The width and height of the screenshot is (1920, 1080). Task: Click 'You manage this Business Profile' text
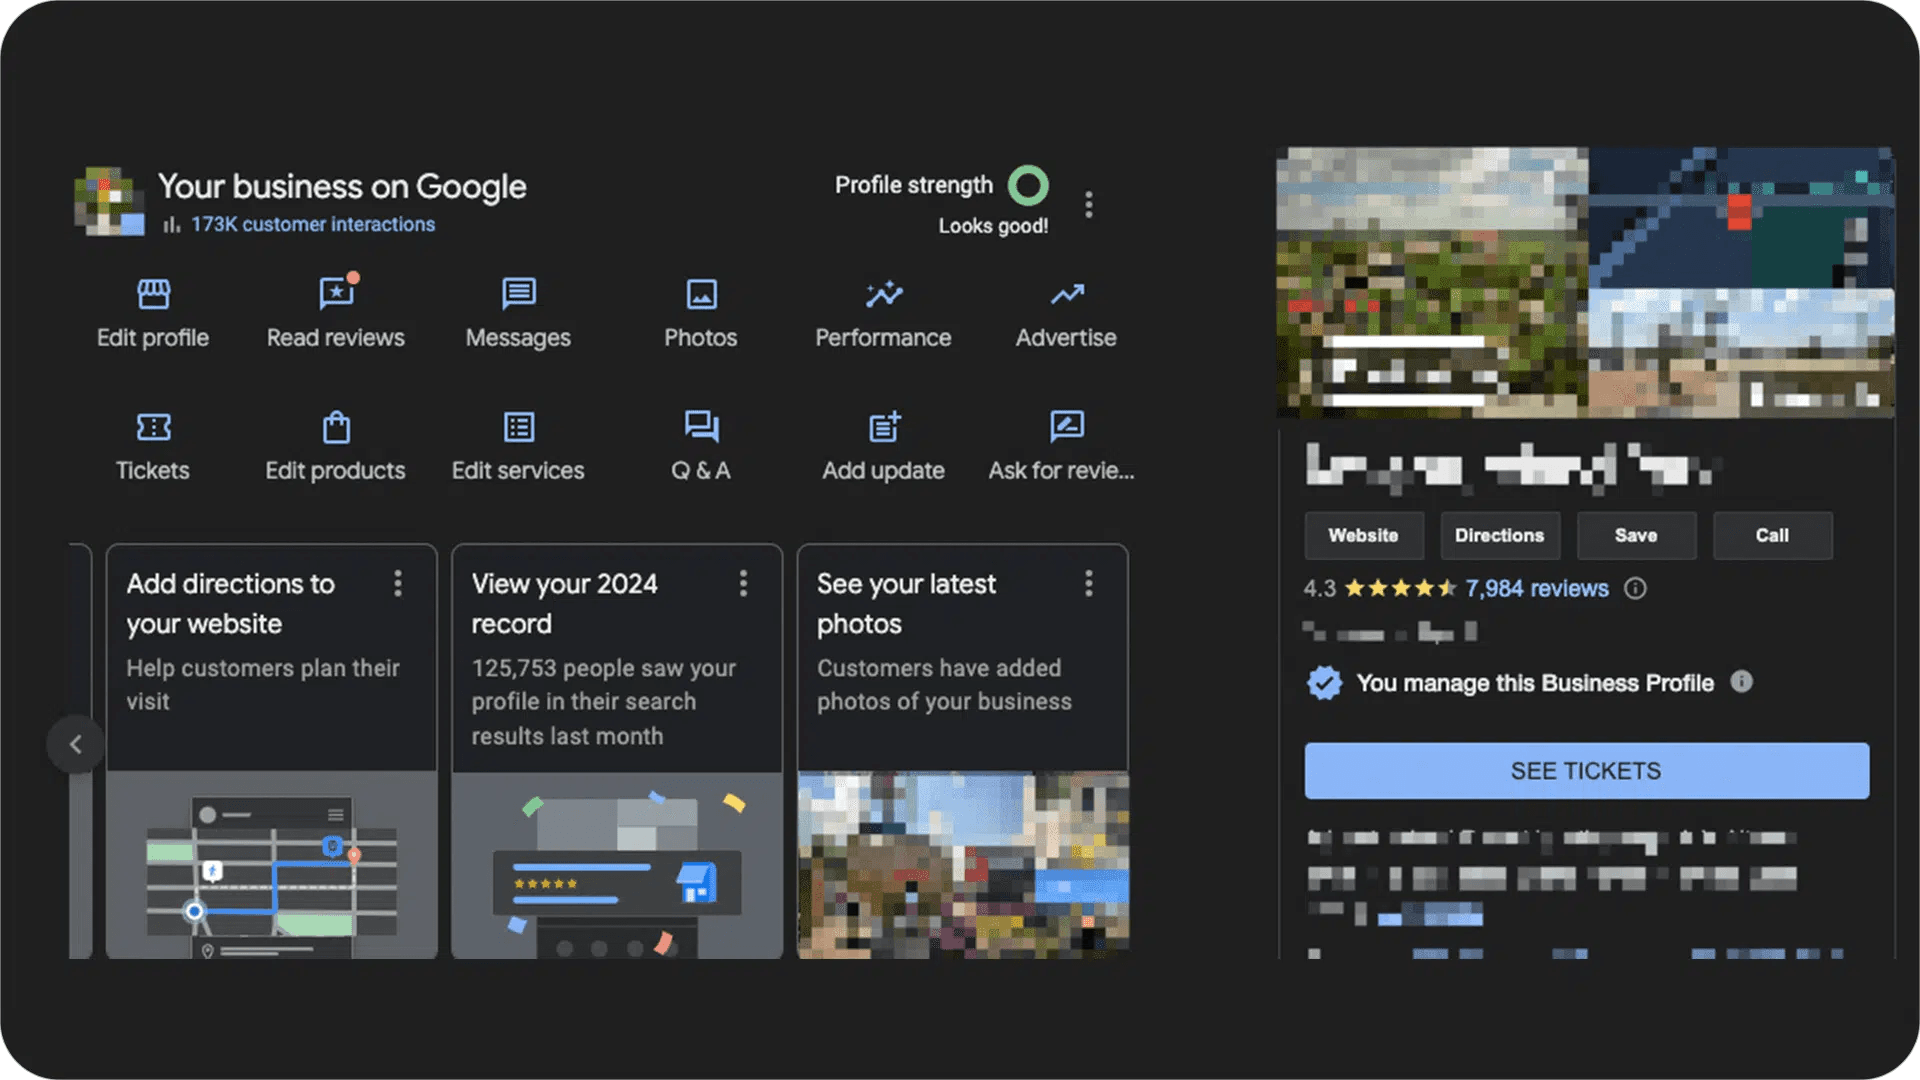point(1535,683)
